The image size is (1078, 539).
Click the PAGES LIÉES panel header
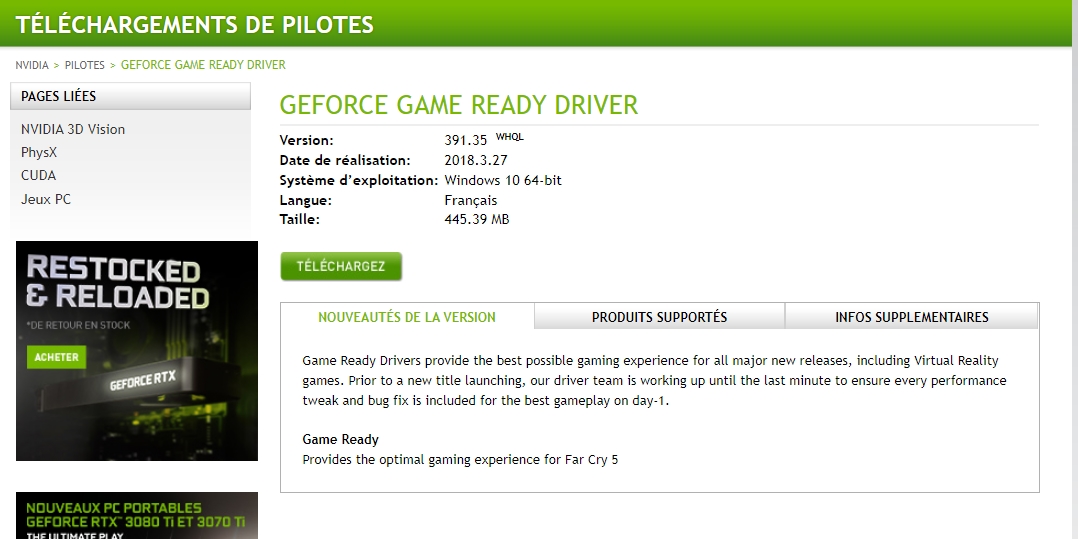pos(130,96)
